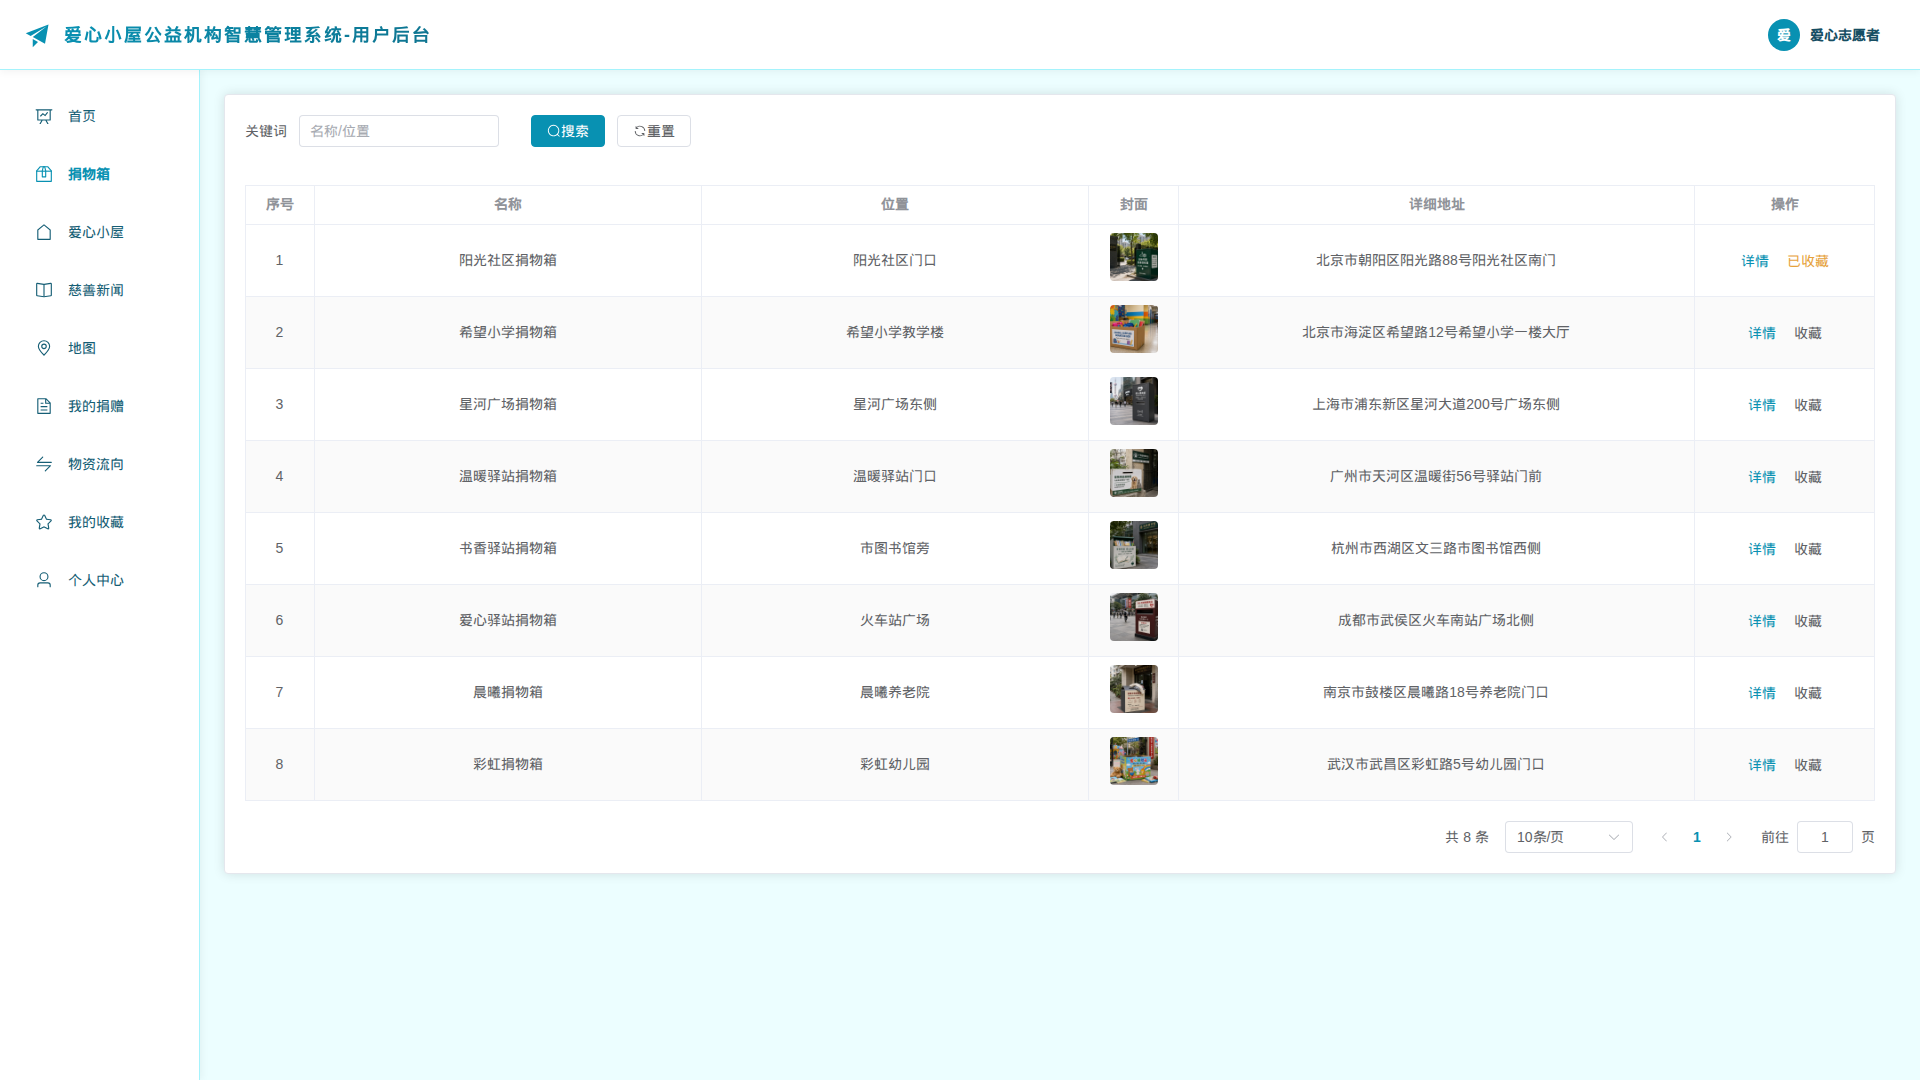Click the 搜索 button
Viewport: 1920px width, 1080px height.
click(x=568, y=131)
